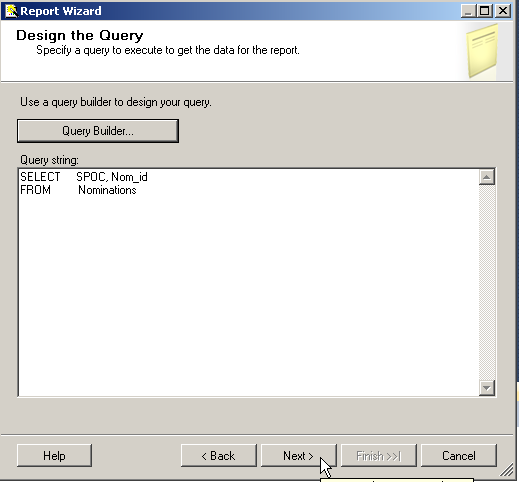Close the Report Wizard dialog

point(503,11)
